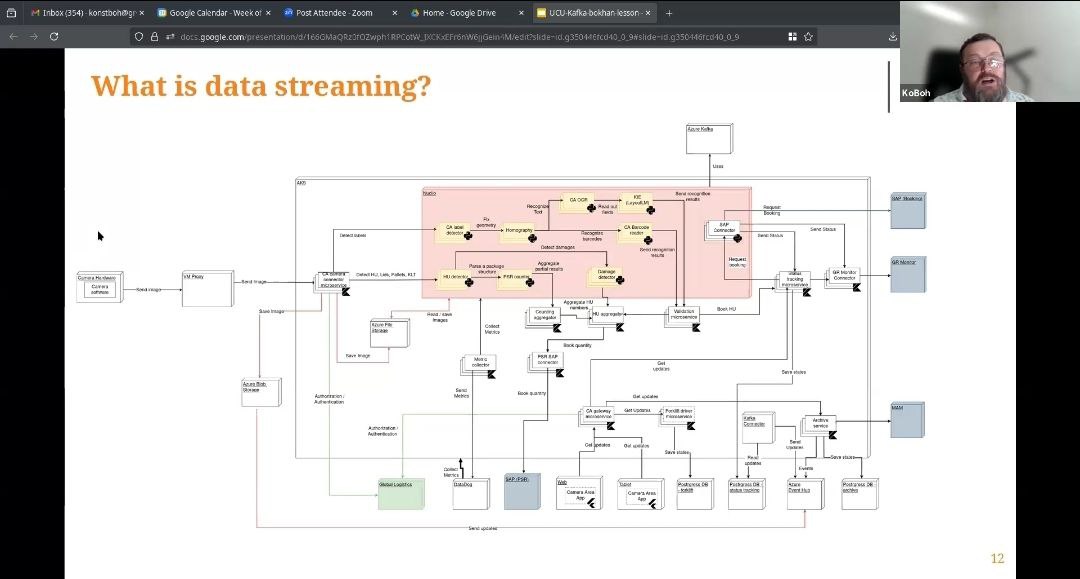Close the Post Attendee - Zoom tab

coord(395,12)
